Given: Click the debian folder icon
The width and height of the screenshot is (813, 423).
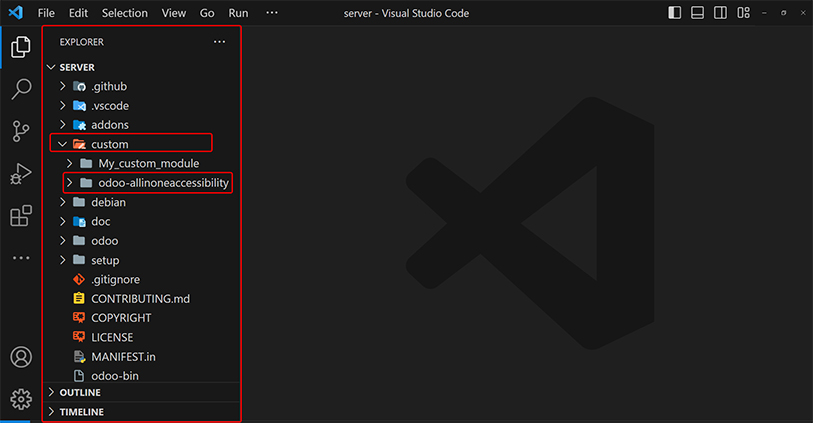Looking at the screenshot, I should (79, 202).
